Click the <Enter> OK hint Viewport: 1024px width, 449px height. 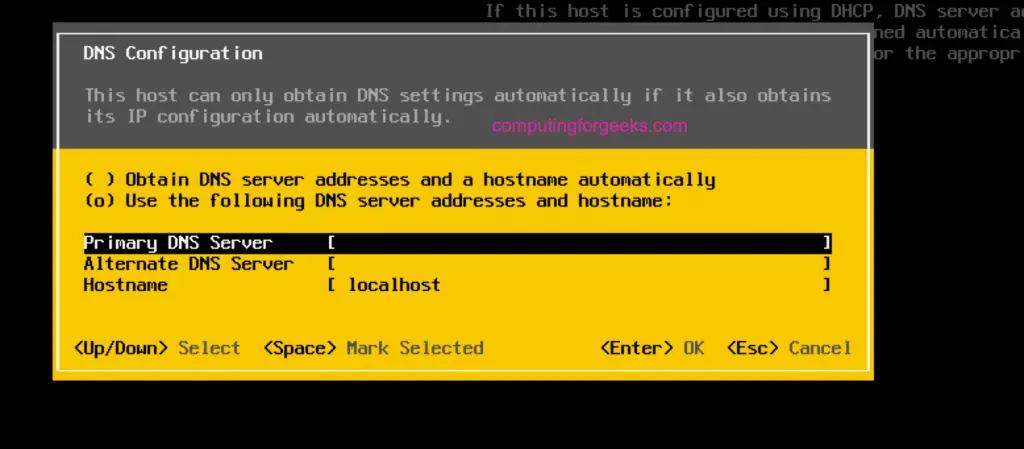[652, 348]
